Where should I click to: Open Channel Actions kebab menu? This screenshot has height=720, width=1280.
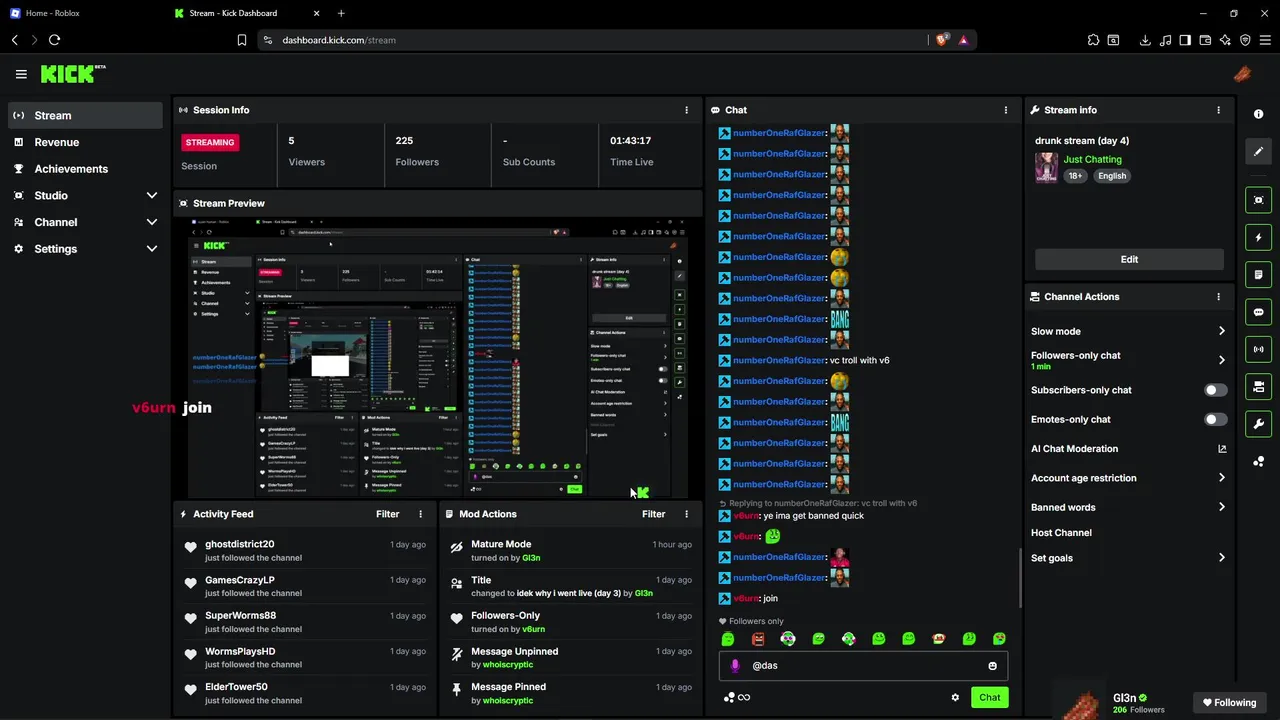tap(1218, 297)
